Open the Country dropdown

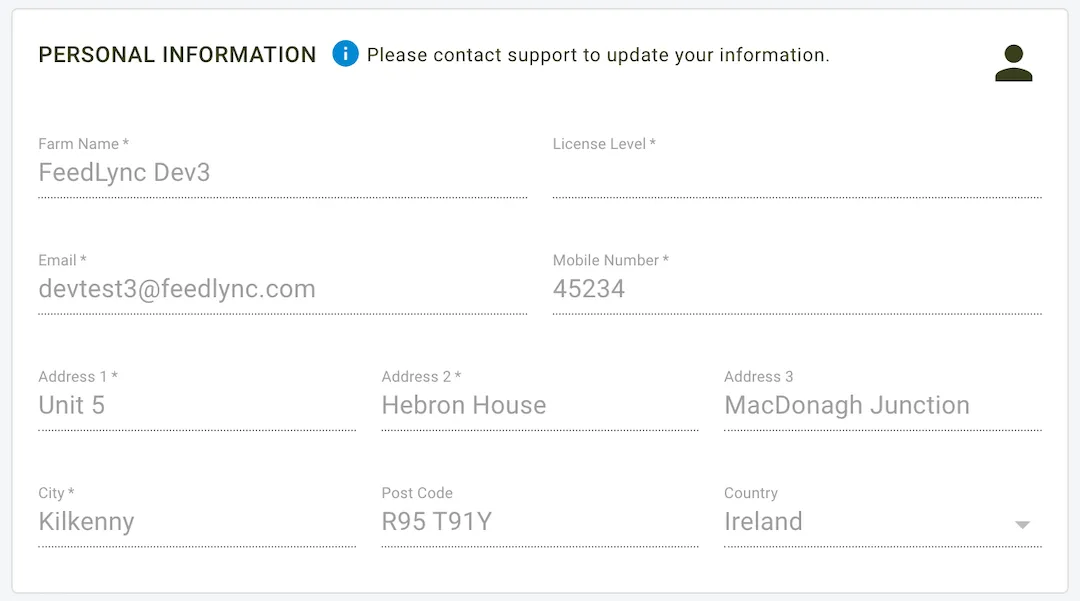(880, 521)
